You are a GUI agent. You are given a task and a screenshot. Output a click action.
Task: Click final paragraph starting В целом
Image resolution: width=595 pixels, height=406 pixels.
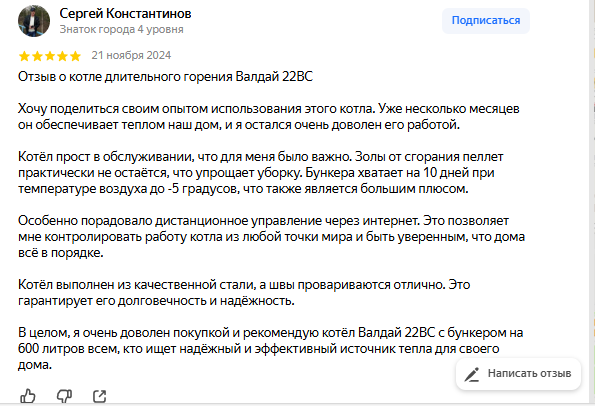[271, 348]
